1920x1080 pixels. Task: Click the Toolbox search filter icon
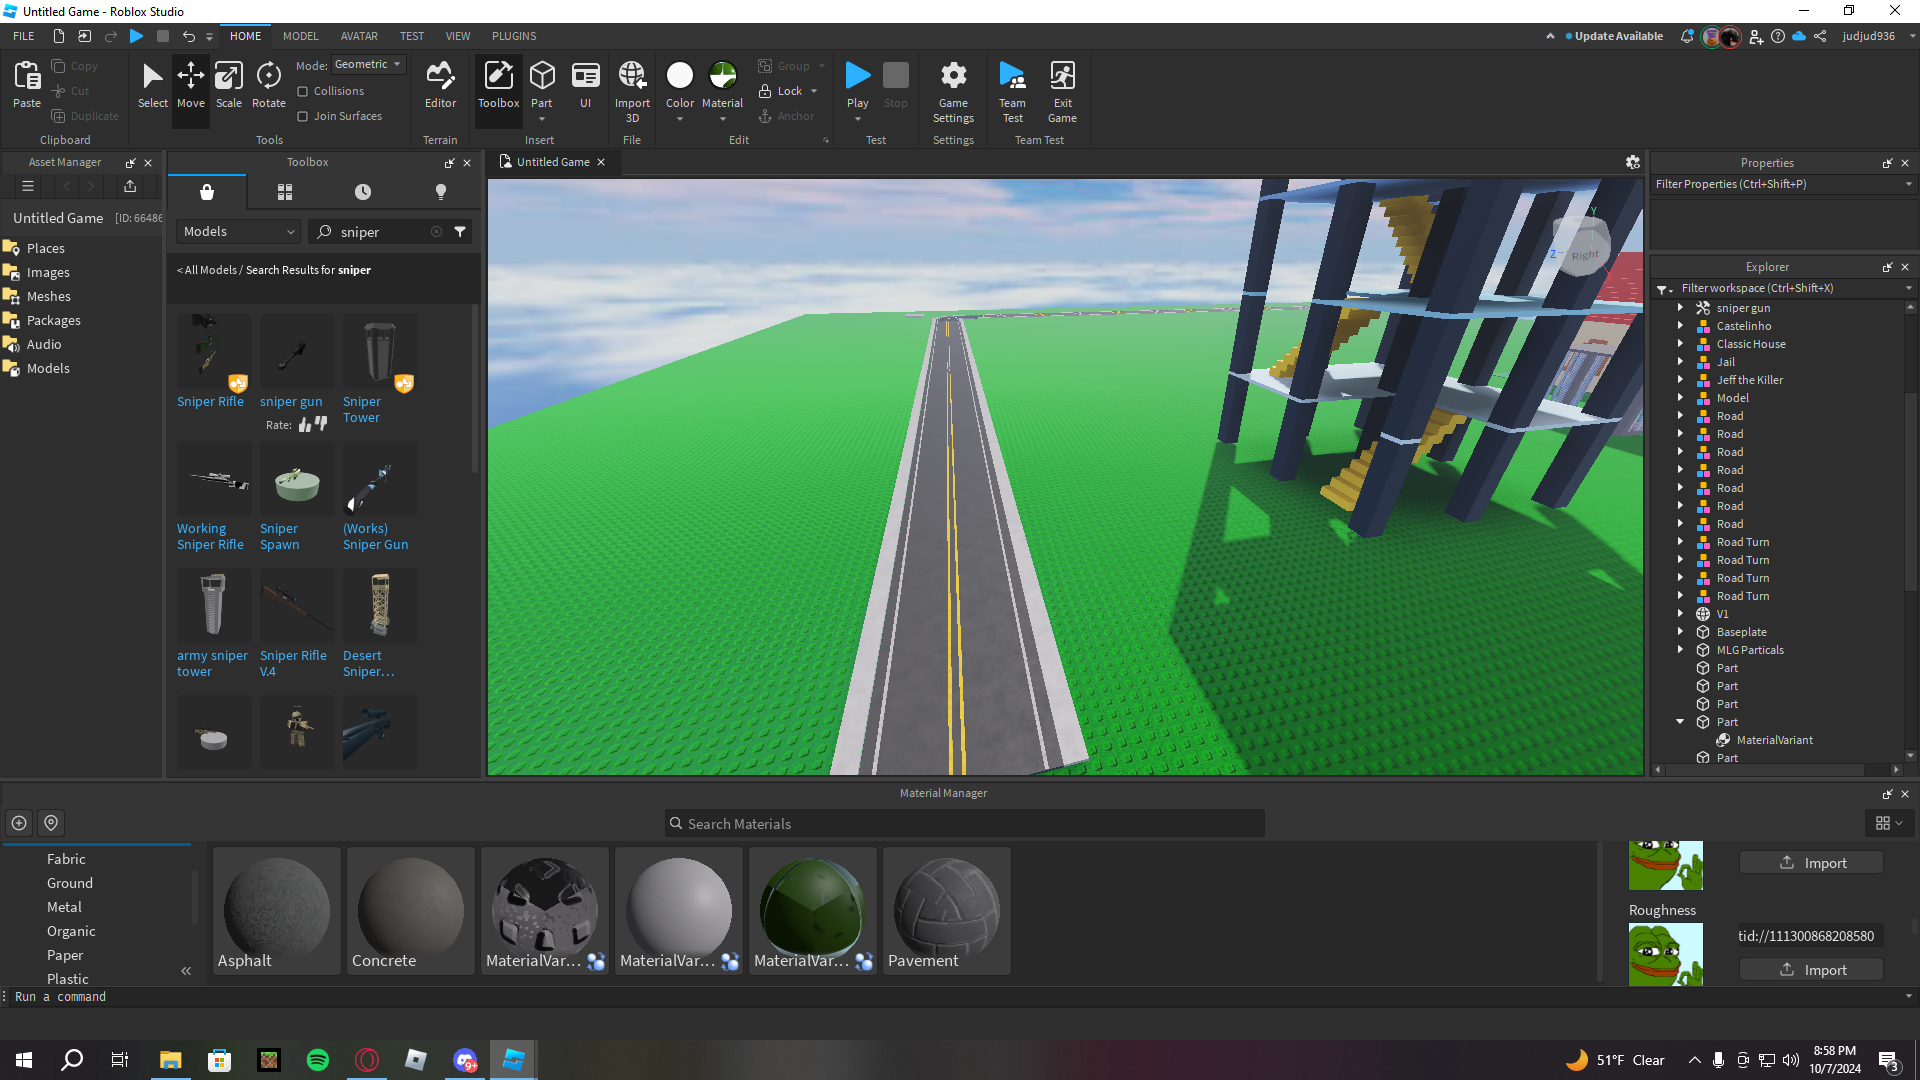[460, 232]
